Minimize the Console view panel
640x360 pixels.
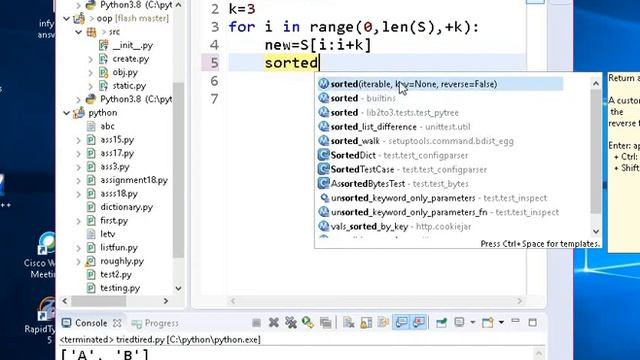click(516, 322)
